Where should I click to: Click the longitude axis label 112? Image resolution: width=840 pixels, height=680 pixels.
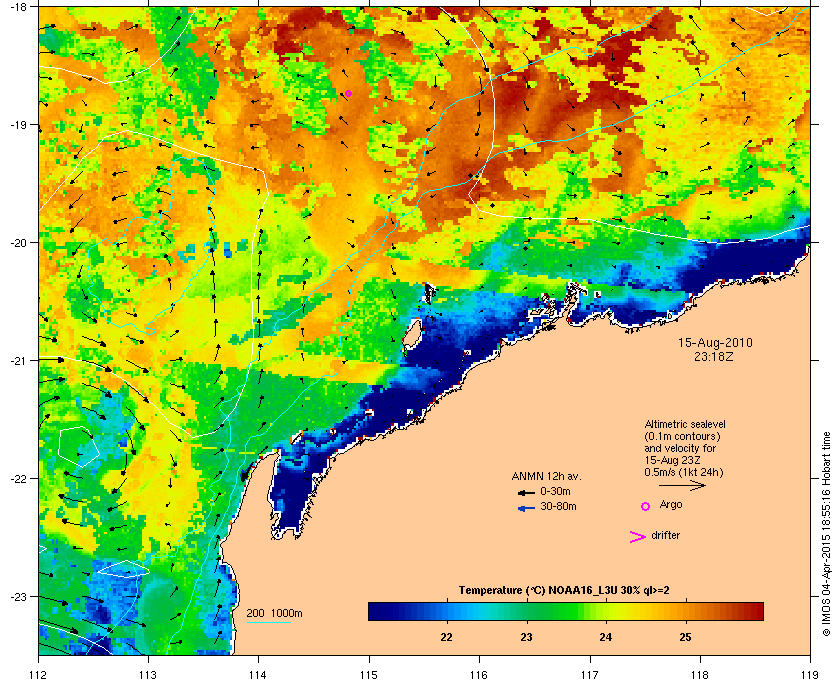[x=39, y=675]
